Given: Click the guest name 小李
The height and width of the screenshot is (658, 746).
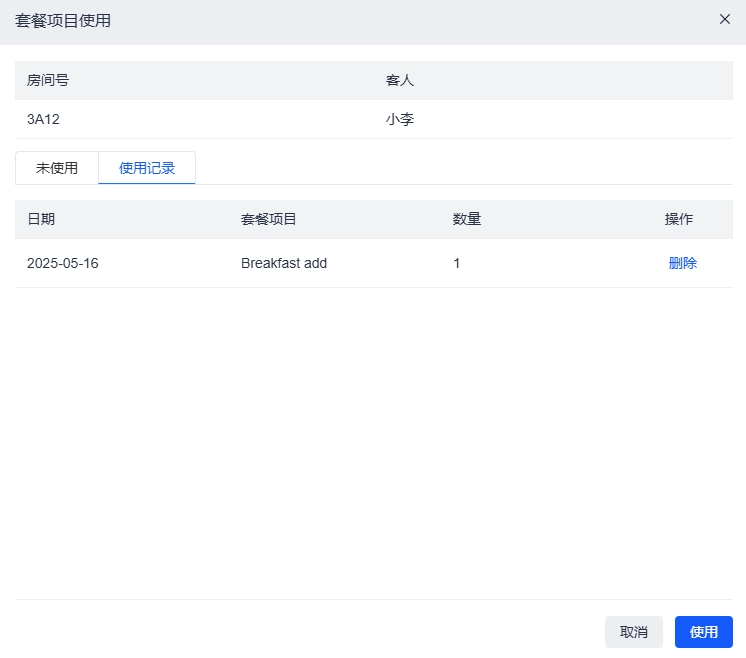Looking at the screenshot, I should tap(400, 119).
